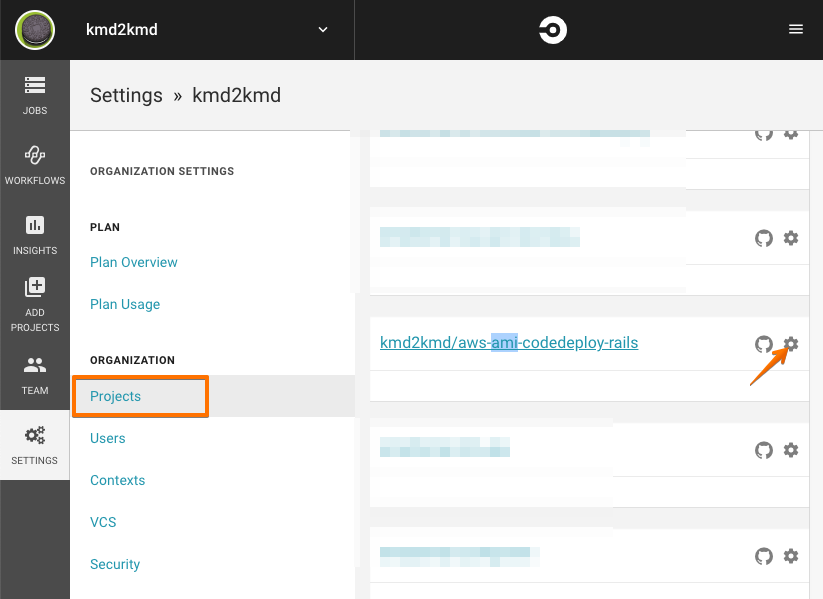
Task: Click the CircleCI logo in the top bar
Action: [x=551, y=29]
